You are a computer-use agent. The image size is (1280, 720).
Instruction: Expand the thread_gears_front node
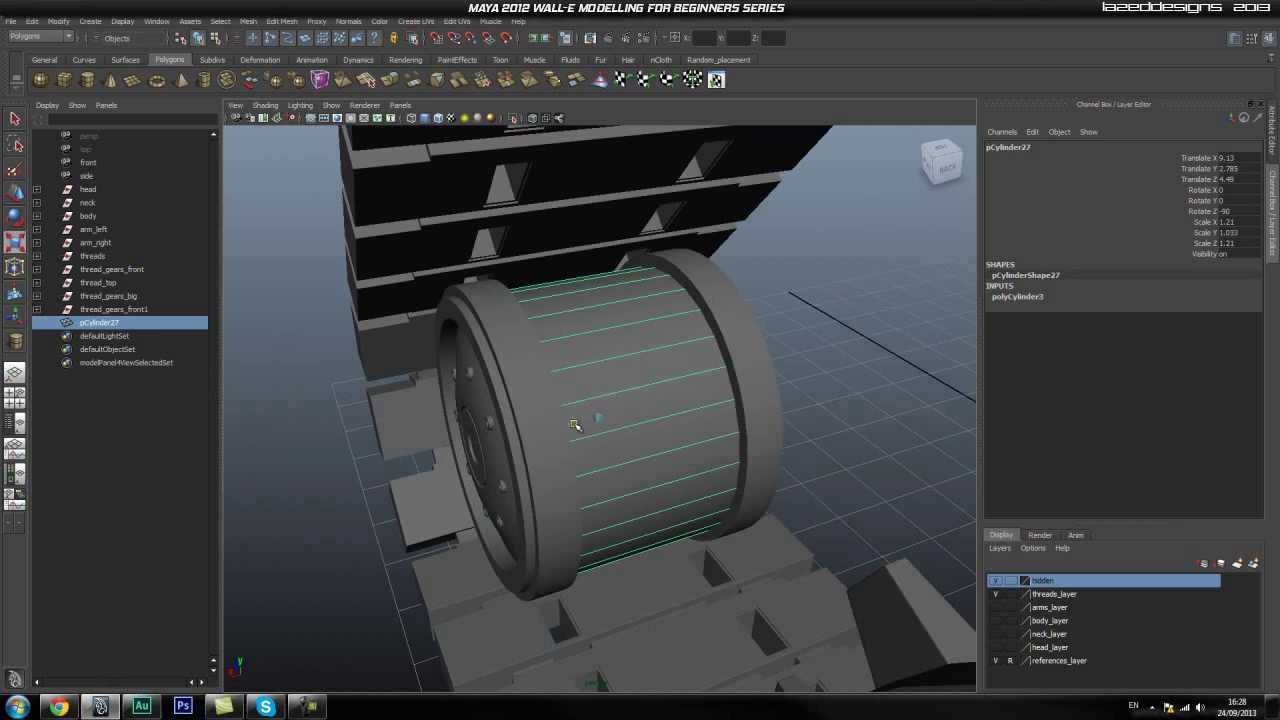click(37, 269)
